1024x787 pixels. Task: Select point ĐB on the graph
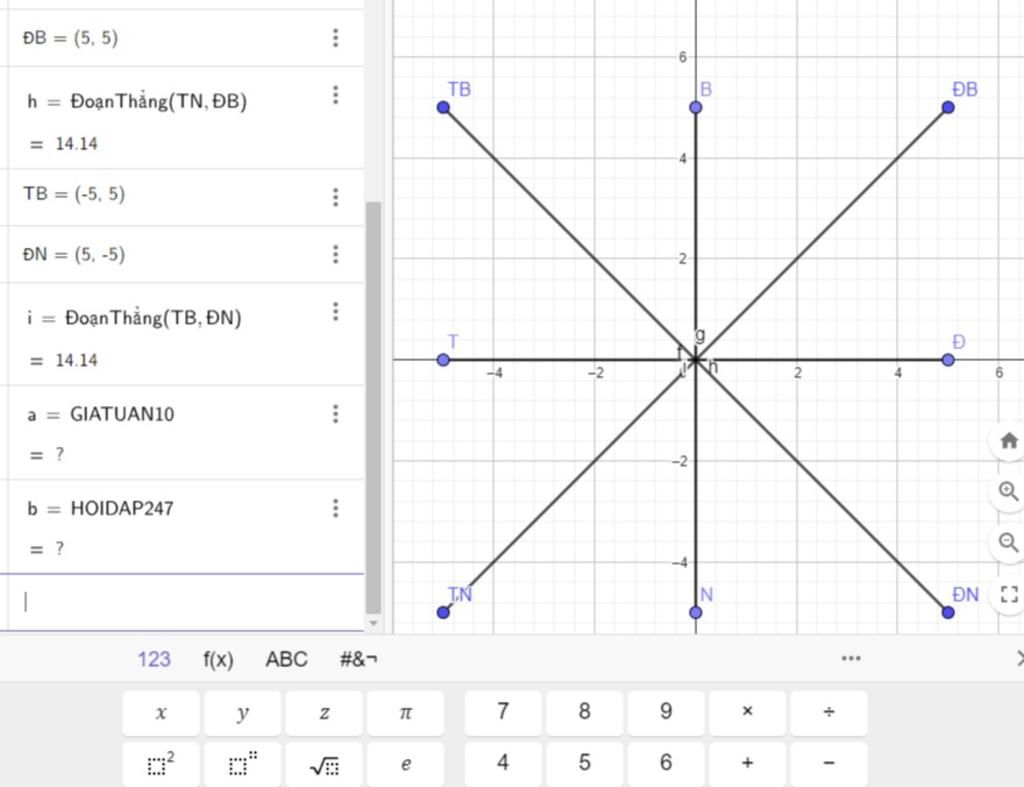click(948, 107)
